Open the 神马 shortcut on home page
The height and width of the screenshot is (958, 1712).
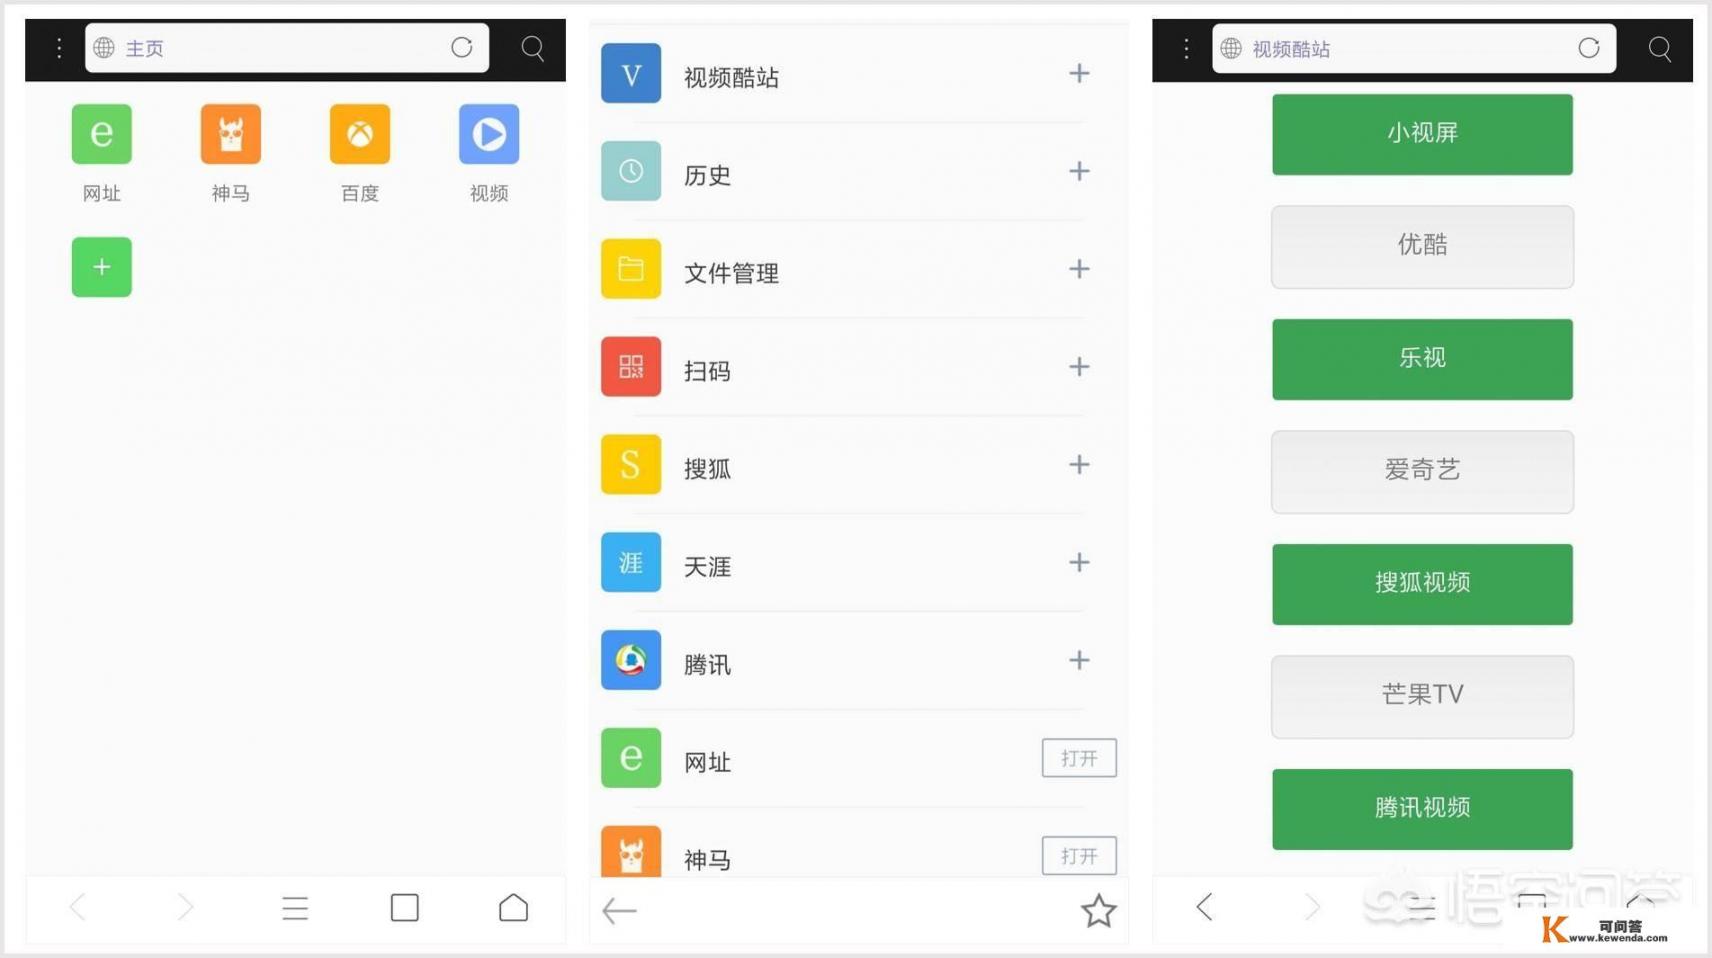[x=230, y=134]
